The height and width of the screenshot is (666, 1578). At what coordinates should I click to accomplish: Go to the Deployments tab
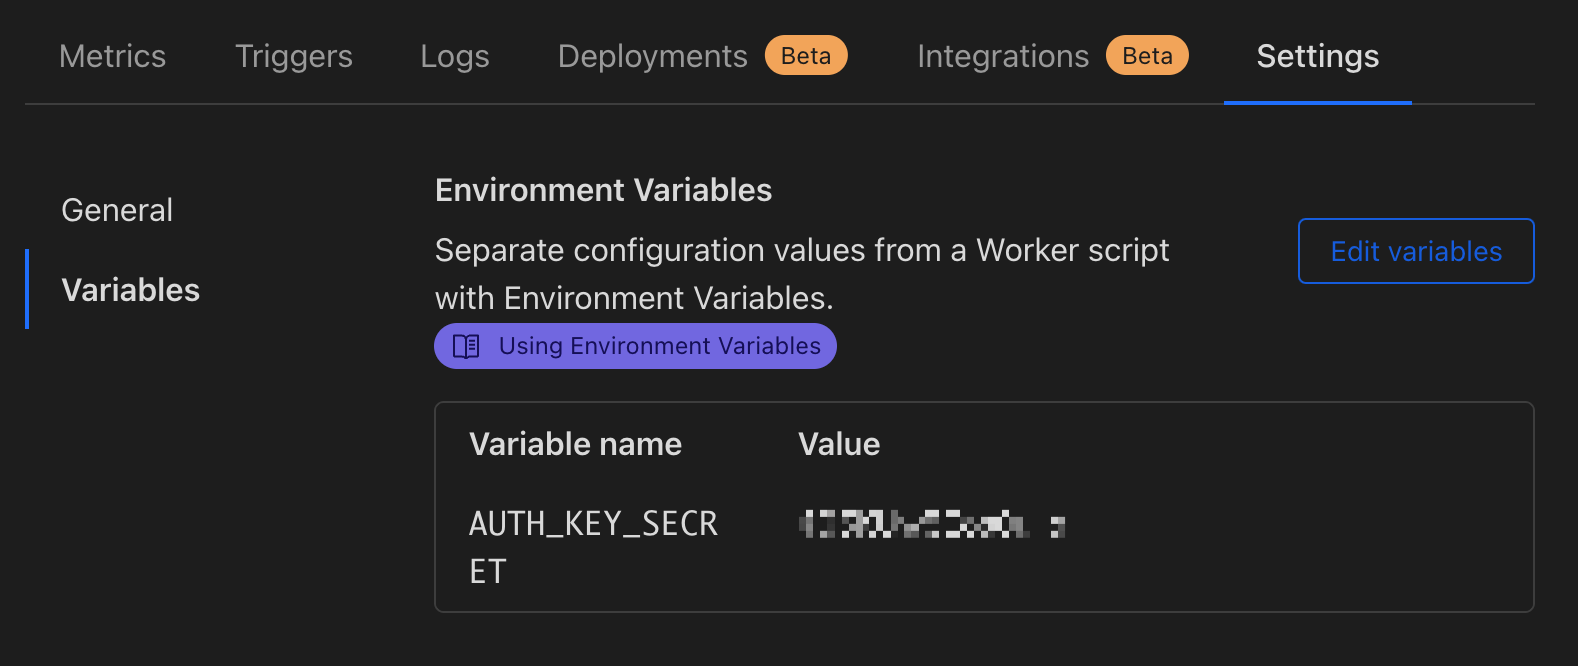tap(652, 56)
